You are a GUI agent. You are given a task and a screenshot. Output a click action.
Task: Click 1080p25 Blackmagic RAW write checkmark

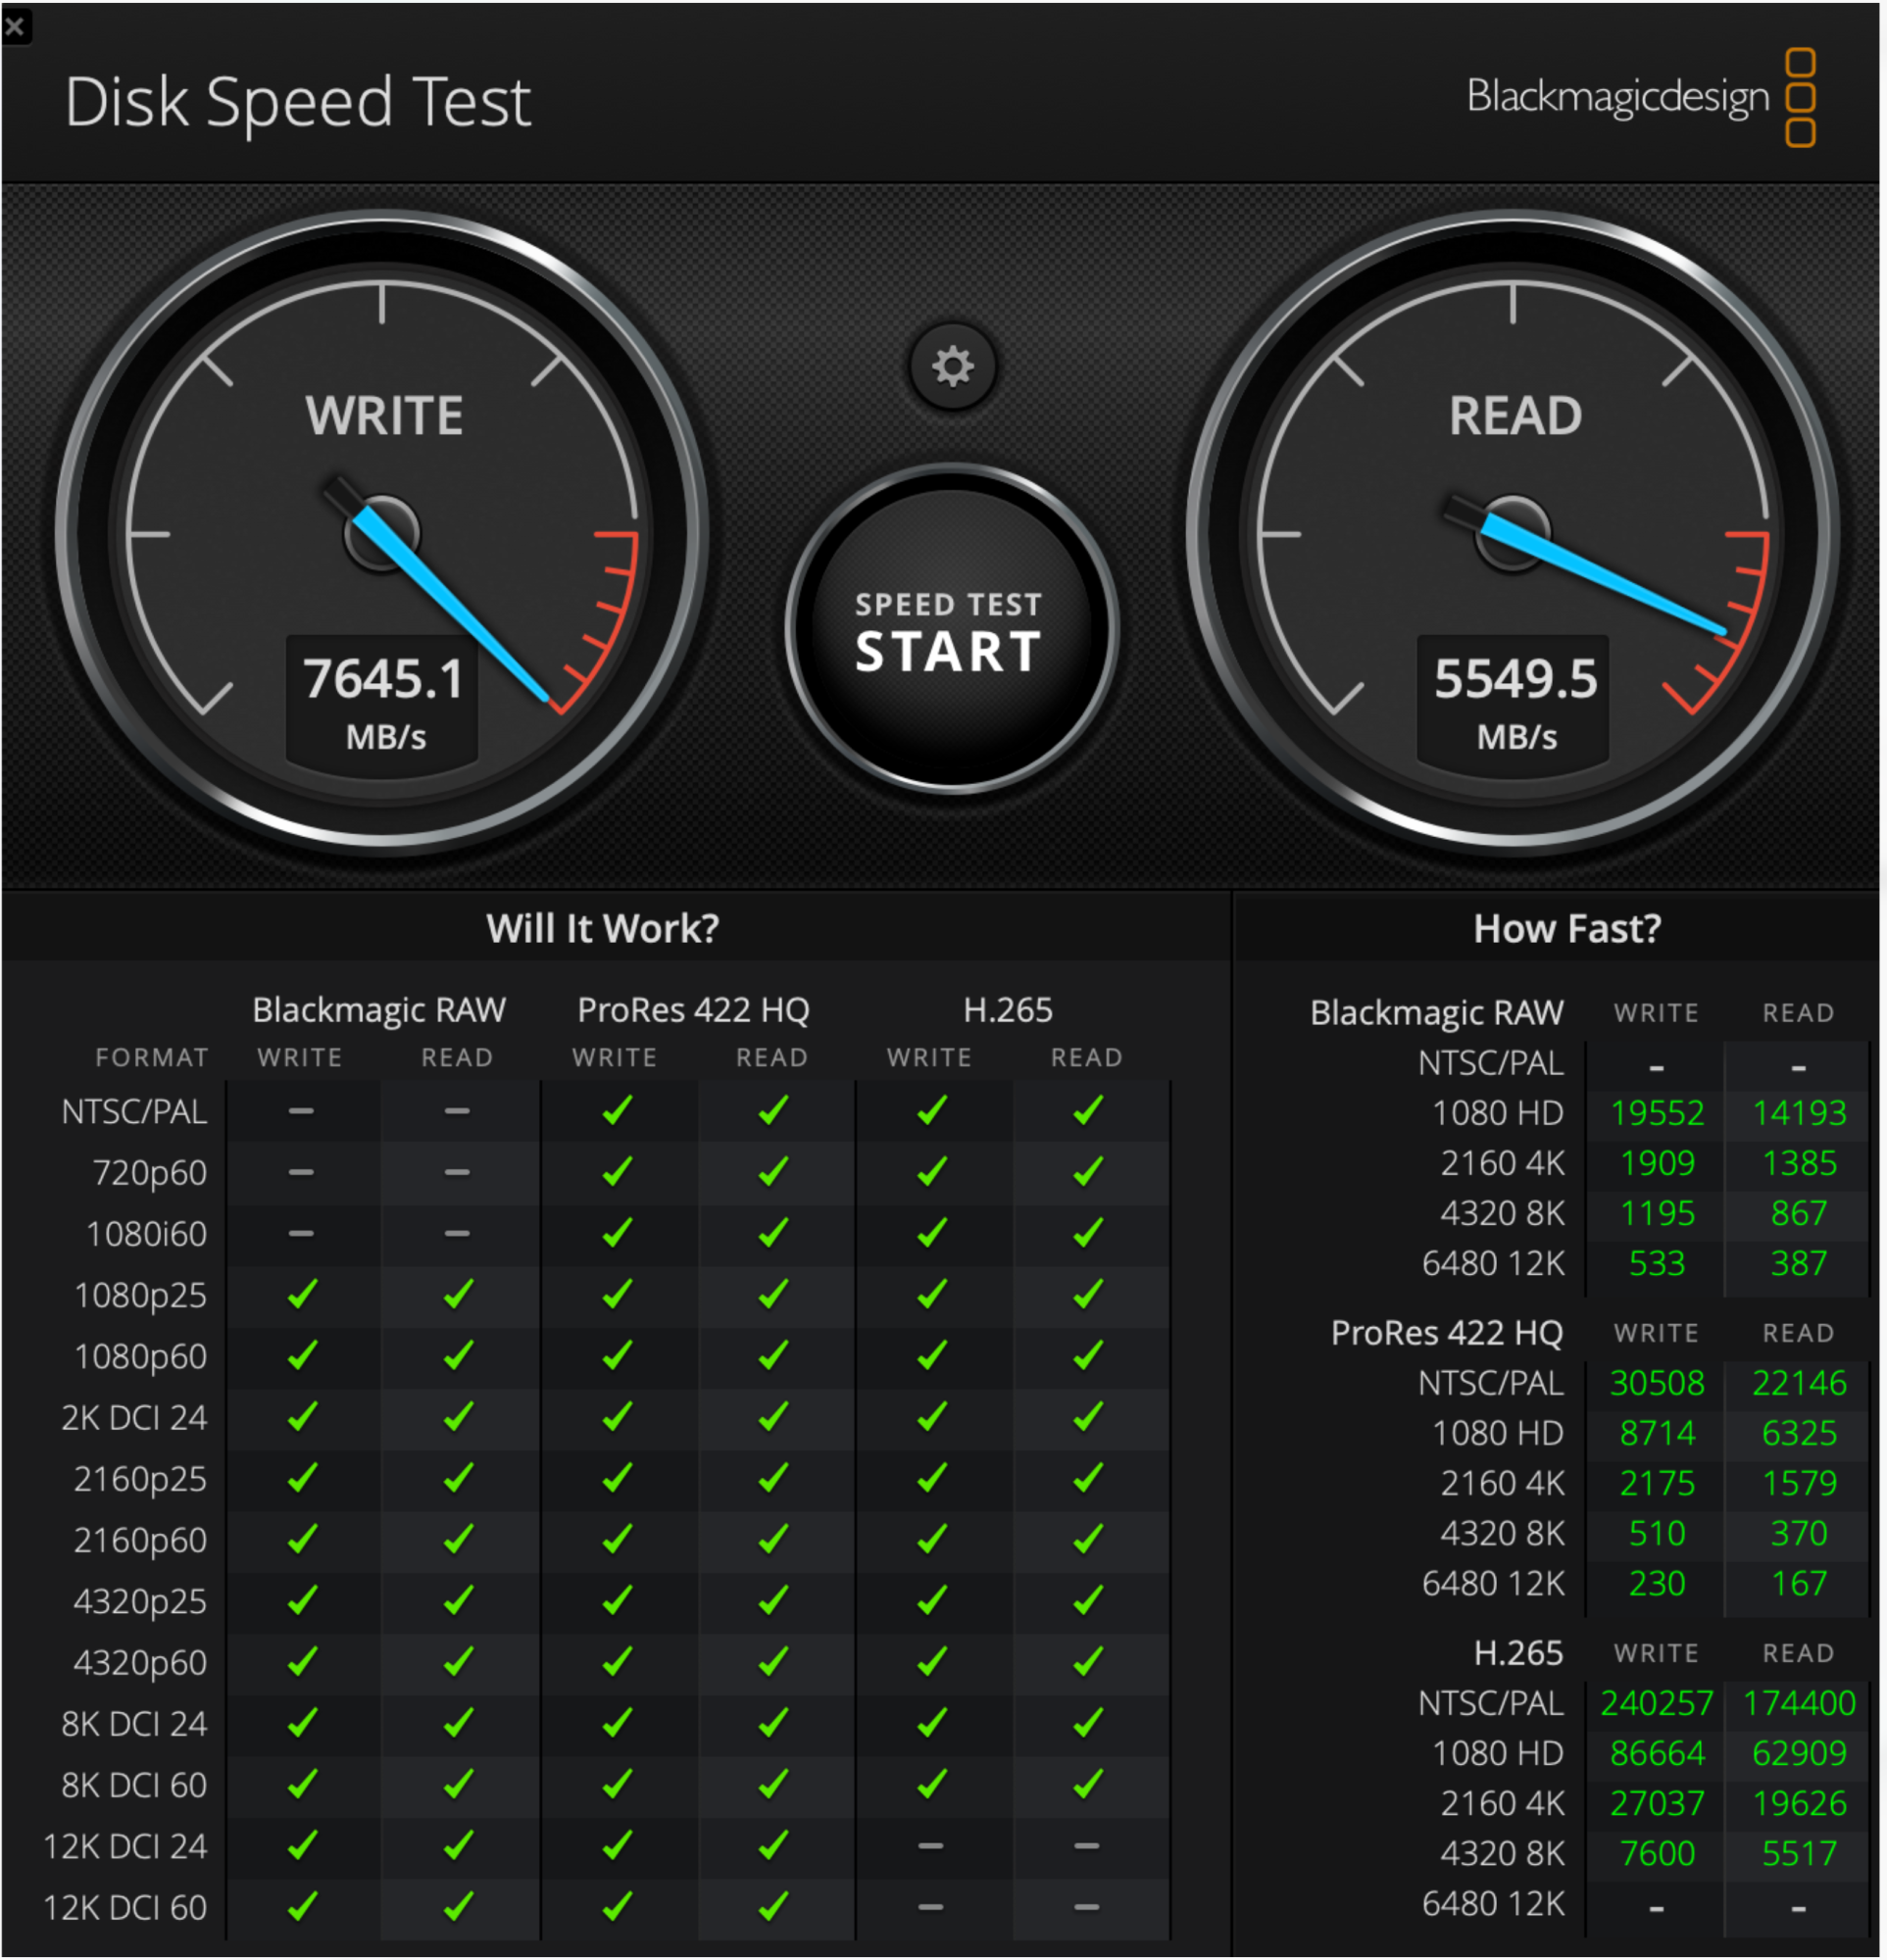coord(301,1294)
